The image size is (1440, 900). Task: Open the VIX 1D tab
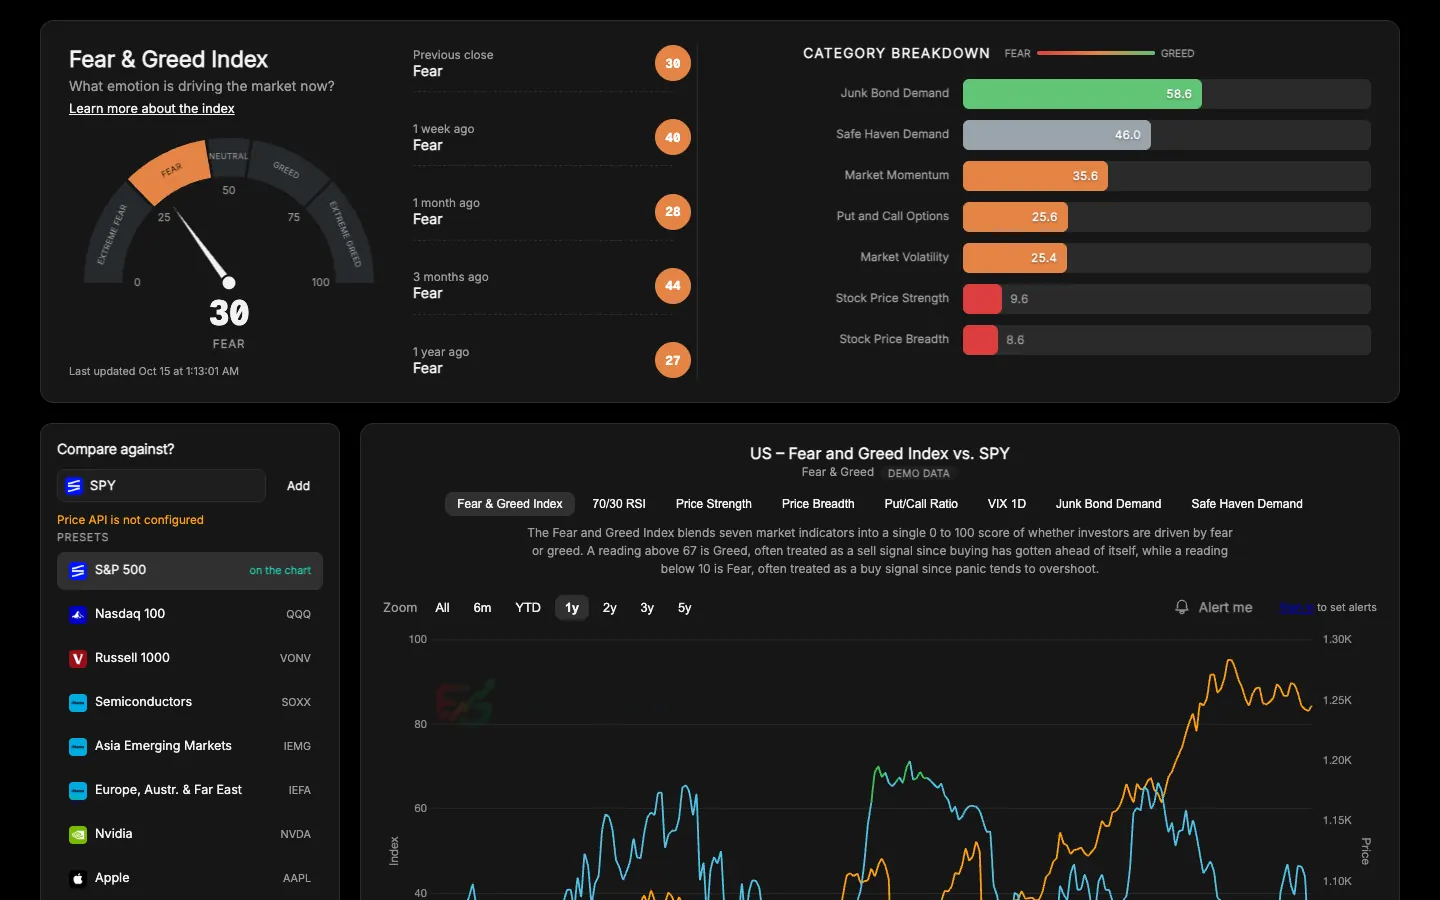pos(1007,504)
